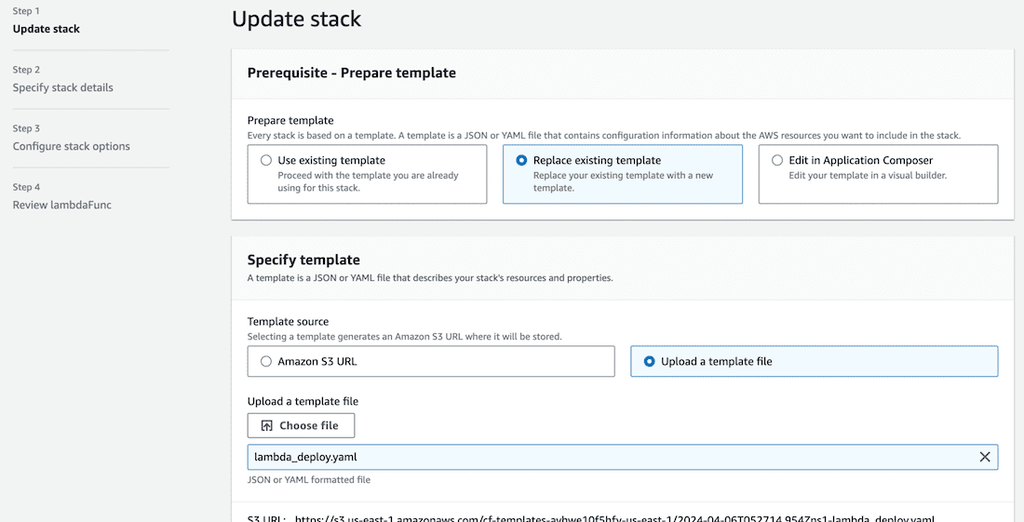Click the Specify template section heading
The image size is (1024, 522).
[303, 260]
